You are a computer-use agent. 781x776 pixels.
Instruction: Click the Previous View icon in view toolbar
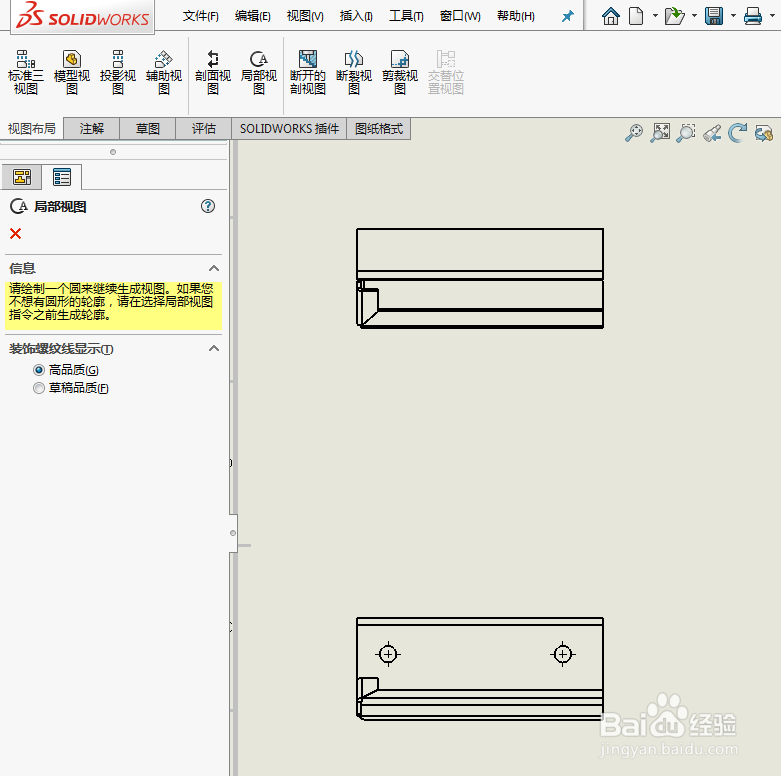point(712,133)
